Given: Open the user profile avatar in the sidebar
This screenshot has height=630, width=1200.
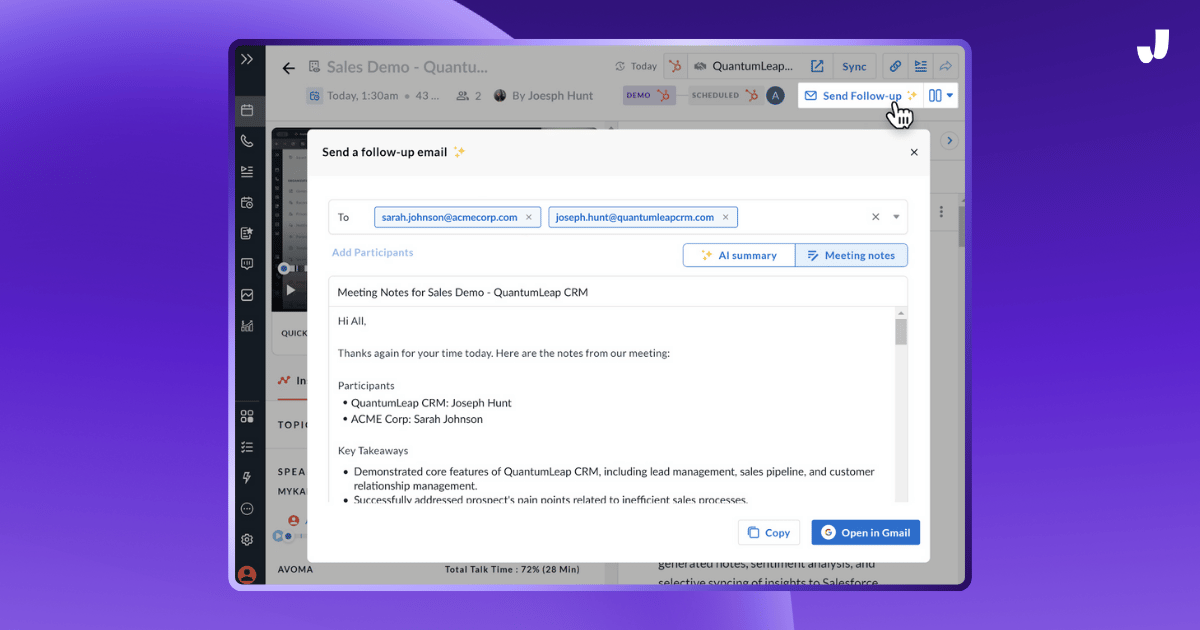Looking at the screenshot, I should tap(247, 574).
